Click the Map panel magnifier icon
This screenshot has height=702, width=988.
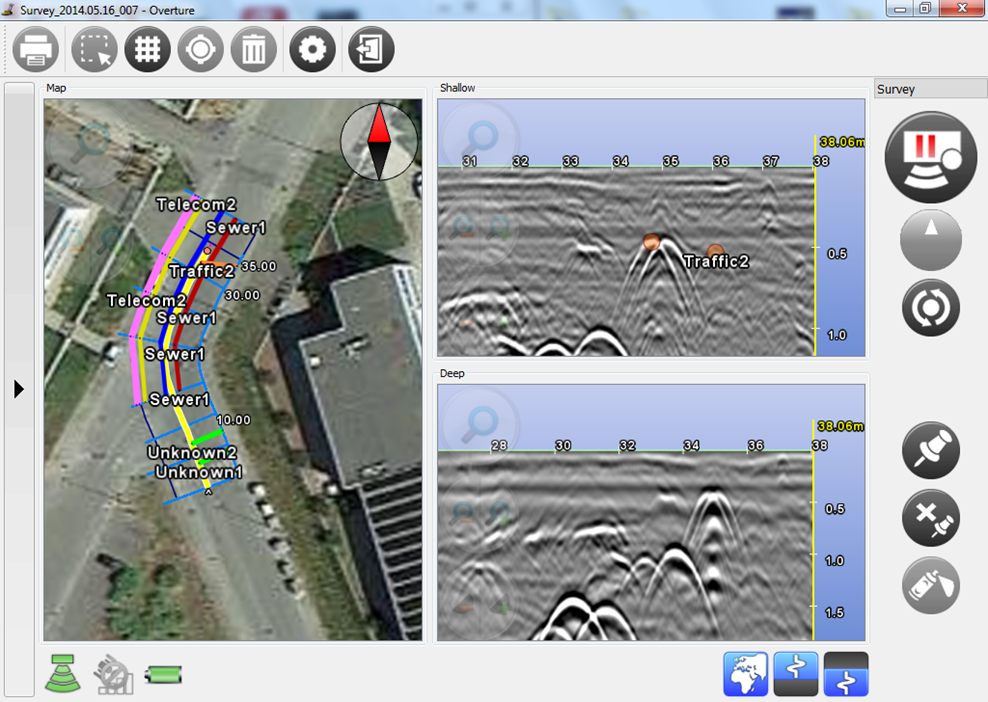(93, 142)
